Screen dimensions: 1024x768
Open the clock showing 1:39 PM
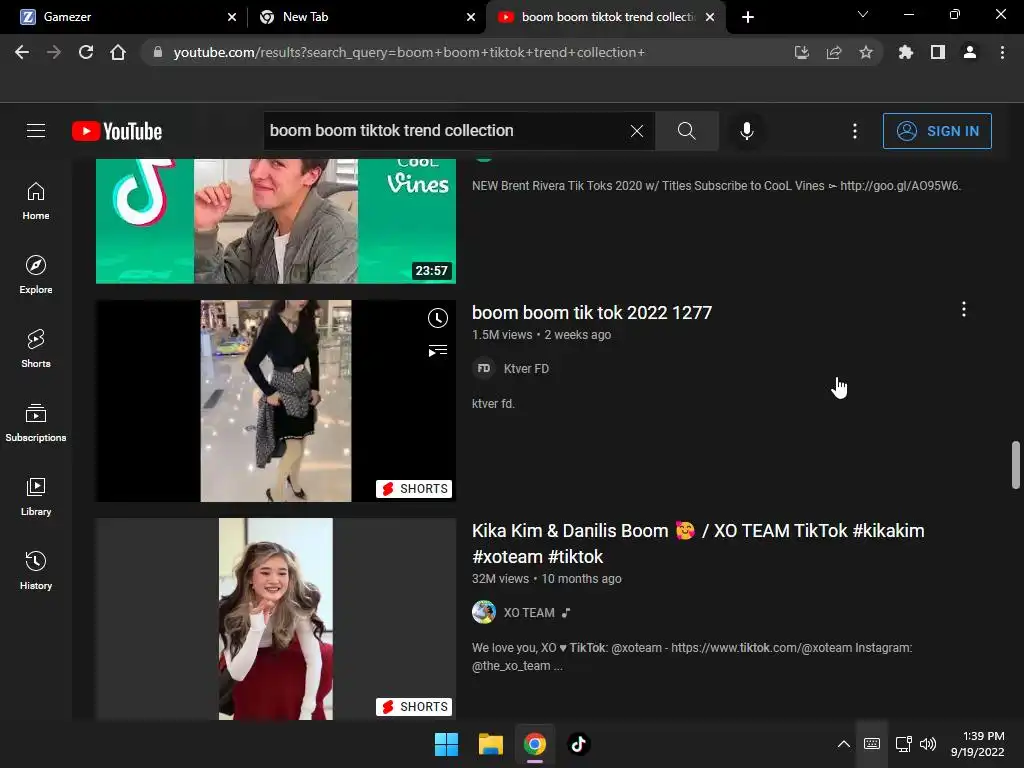978,744
